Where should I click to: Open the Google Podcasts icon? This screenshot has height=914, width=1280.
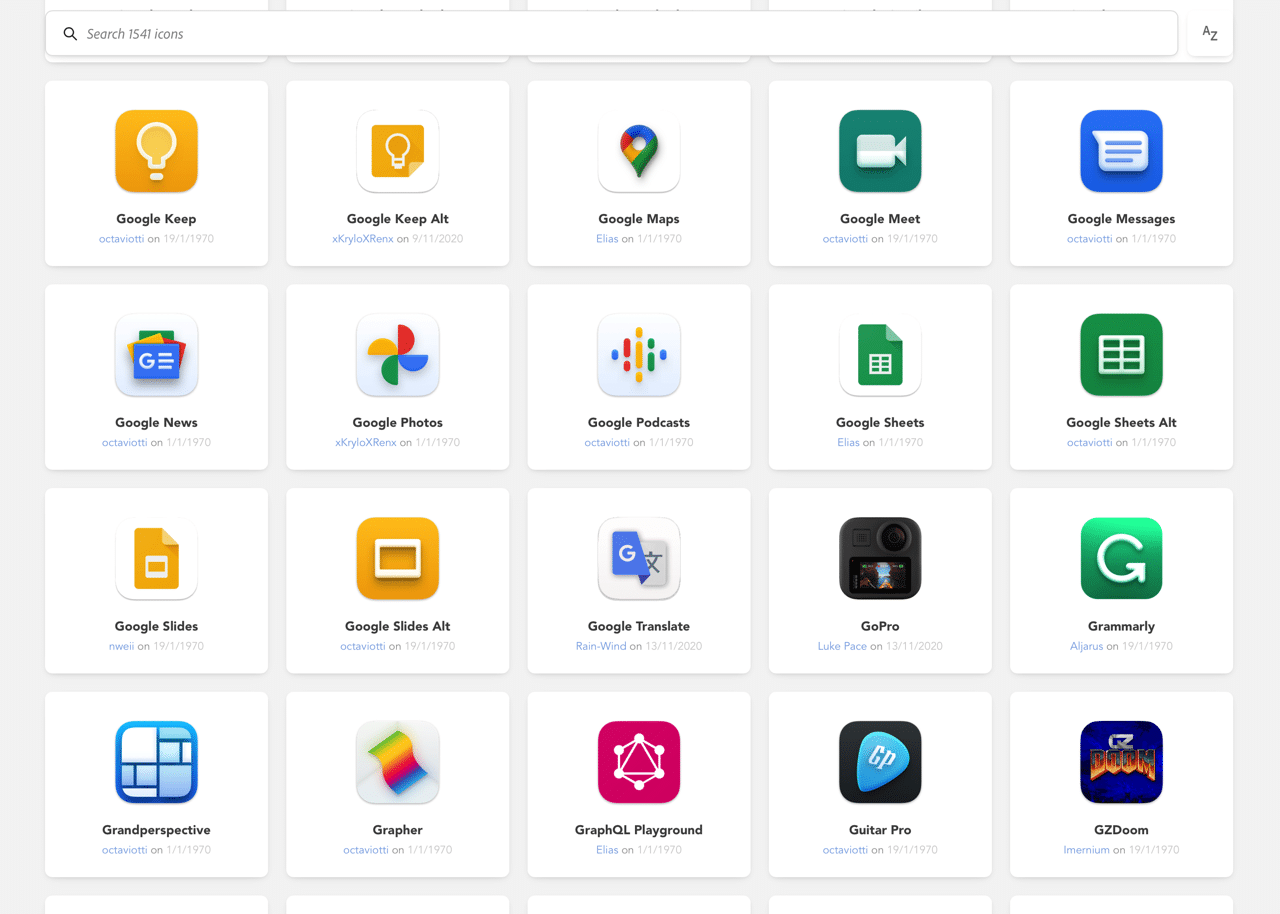click(639, 355)
